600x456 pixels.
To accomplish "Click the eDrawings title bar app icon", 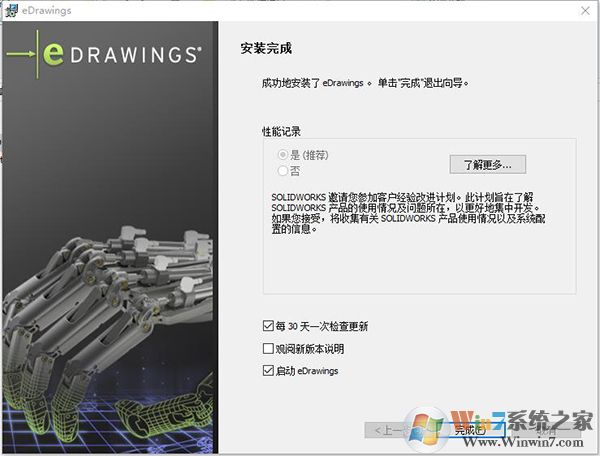I will coord(11,10).
